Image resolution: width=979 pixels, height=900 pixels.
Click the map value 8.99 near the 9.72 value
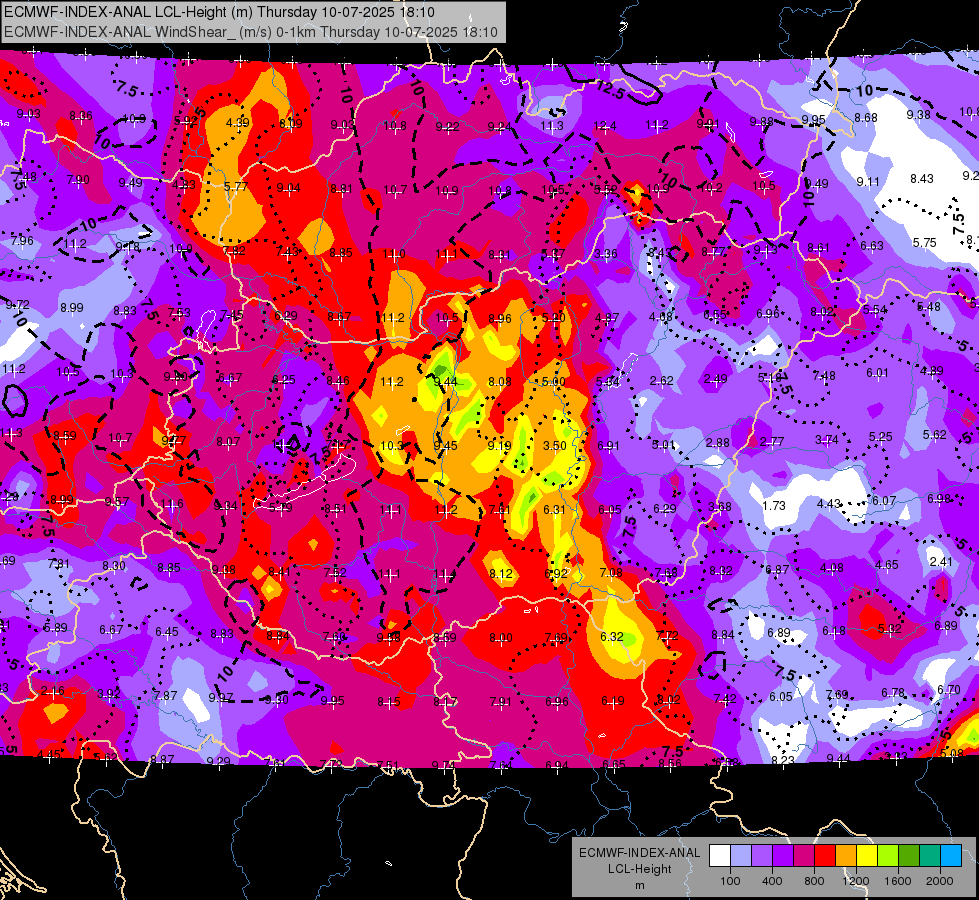[x=72, y=307]
